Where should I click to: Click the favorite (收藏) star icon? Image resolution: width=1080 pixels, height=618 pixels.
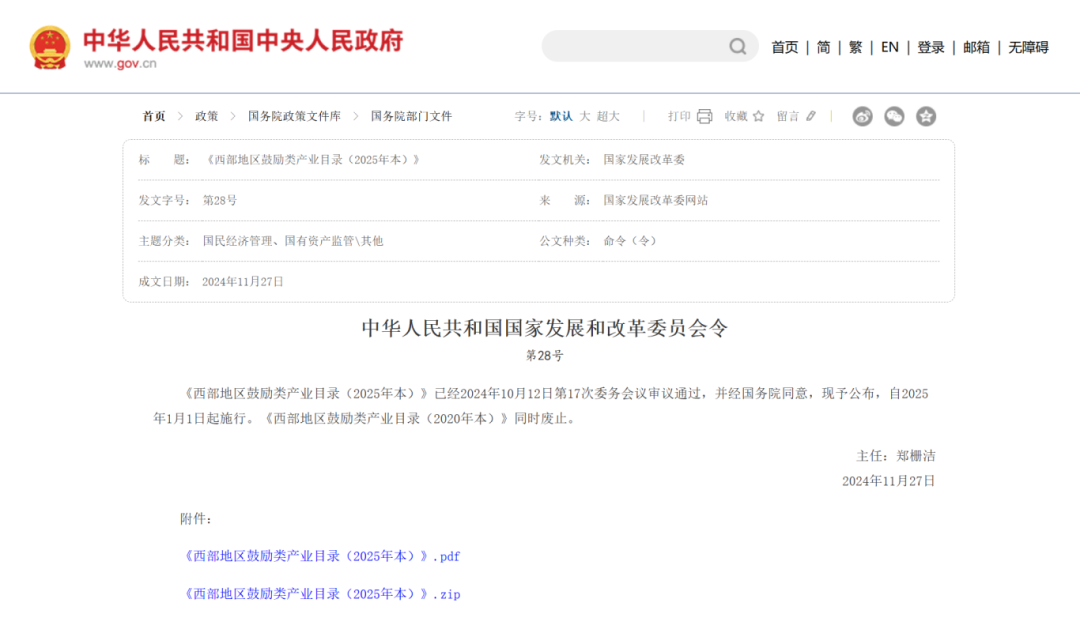(x=758, y=116)
